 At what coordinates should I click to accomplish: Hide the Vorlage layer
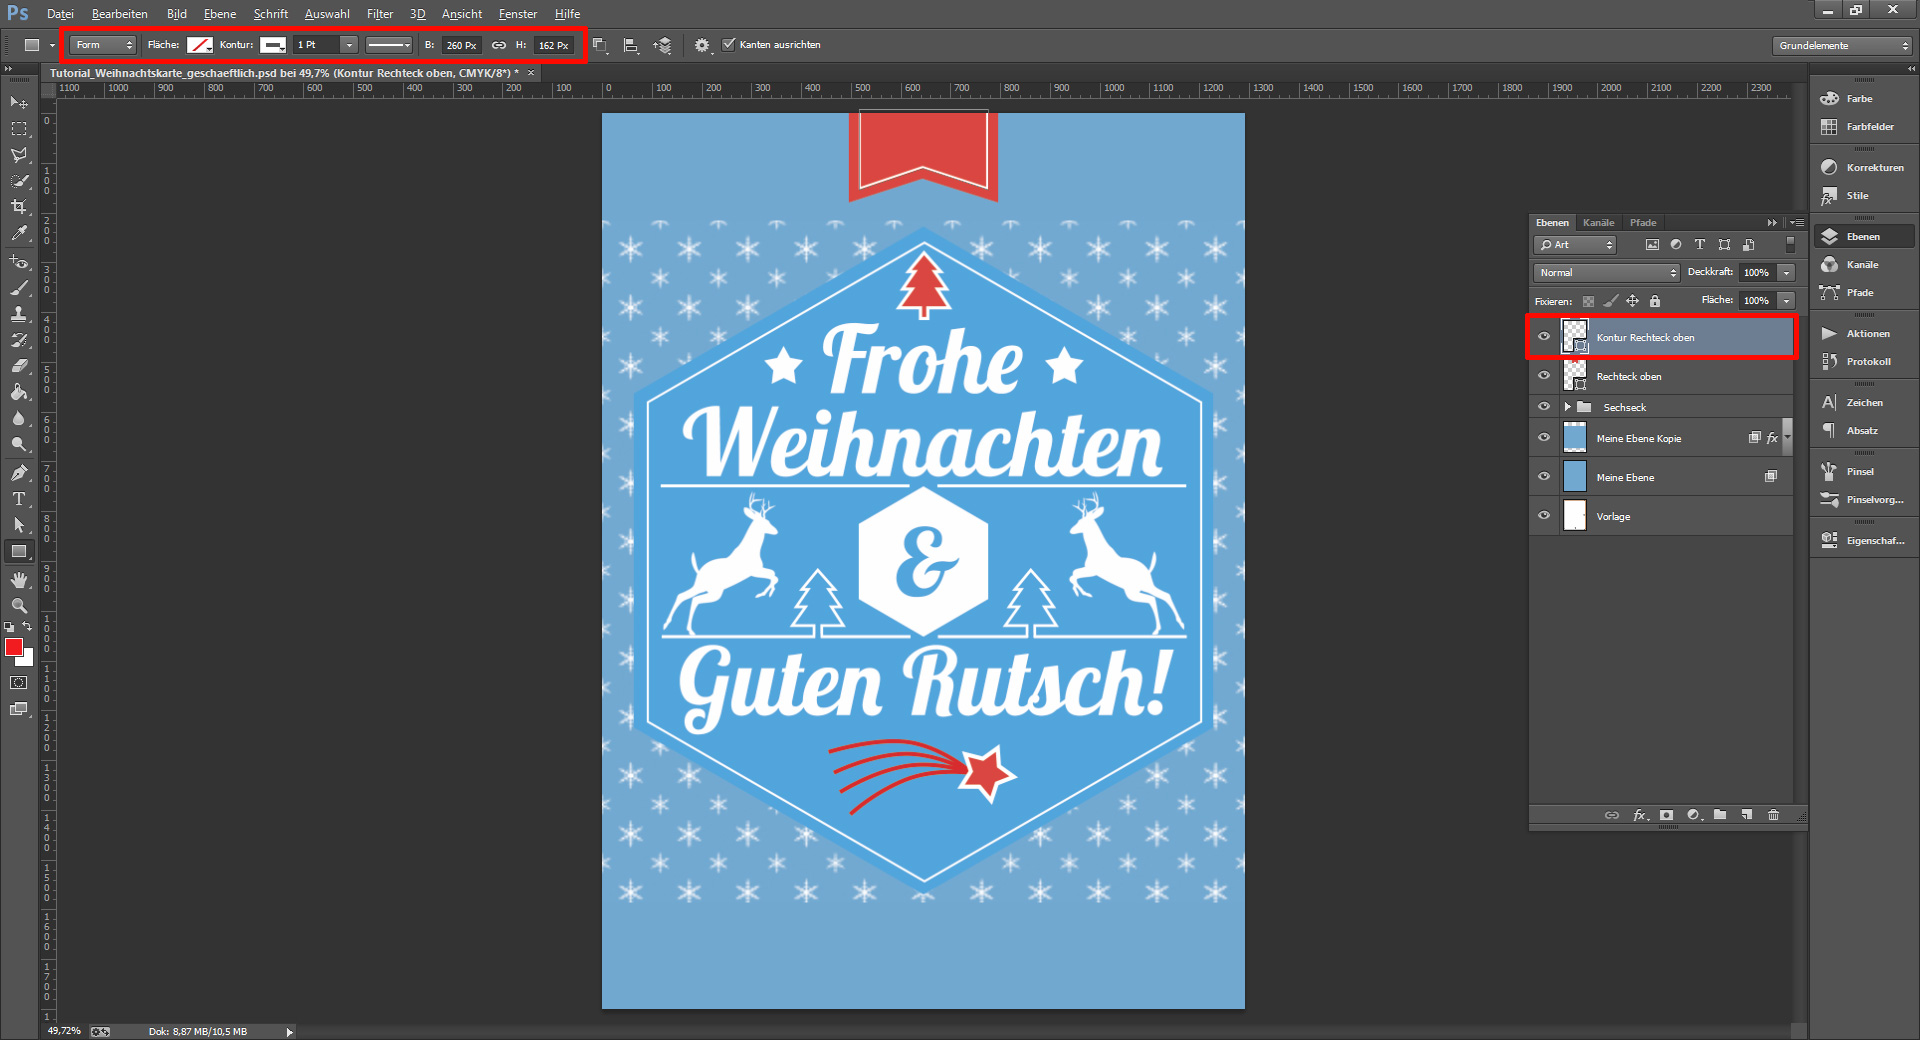point(1545,516)
